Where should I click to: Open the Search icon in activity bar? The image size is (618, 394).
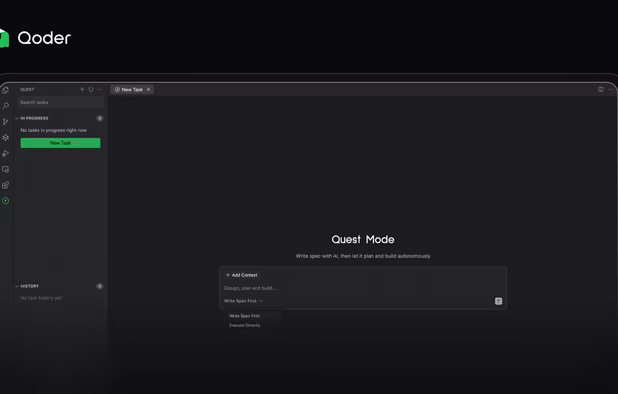[x=6, y=106]
